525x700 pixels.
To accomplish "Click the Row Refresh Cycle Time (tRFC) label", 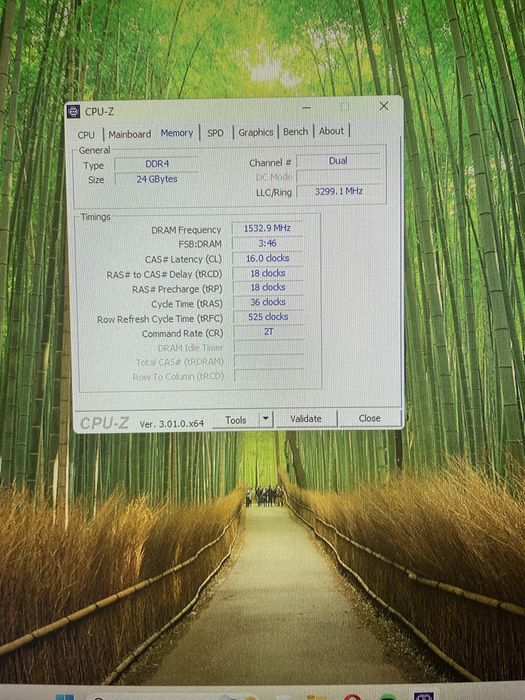I will click(160, 319).
